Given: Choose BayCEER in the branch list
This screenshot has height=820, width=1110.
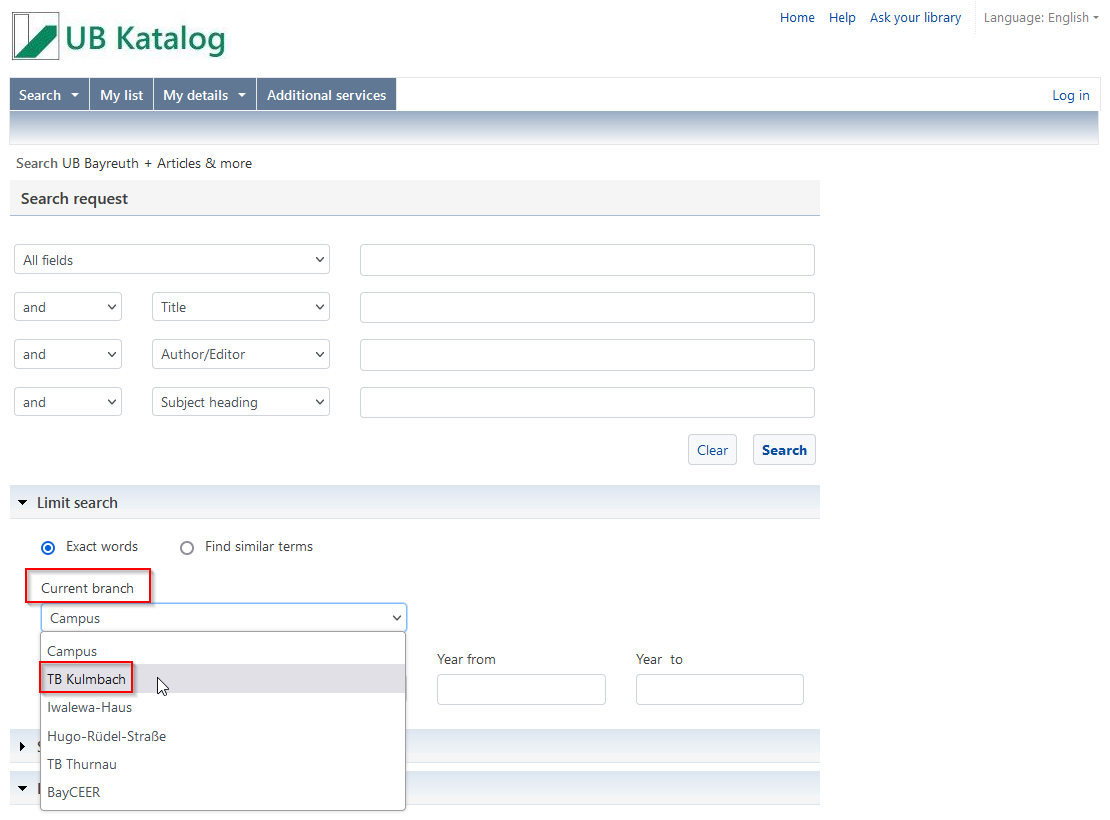Looking at the screenshot, I should 223,792.
